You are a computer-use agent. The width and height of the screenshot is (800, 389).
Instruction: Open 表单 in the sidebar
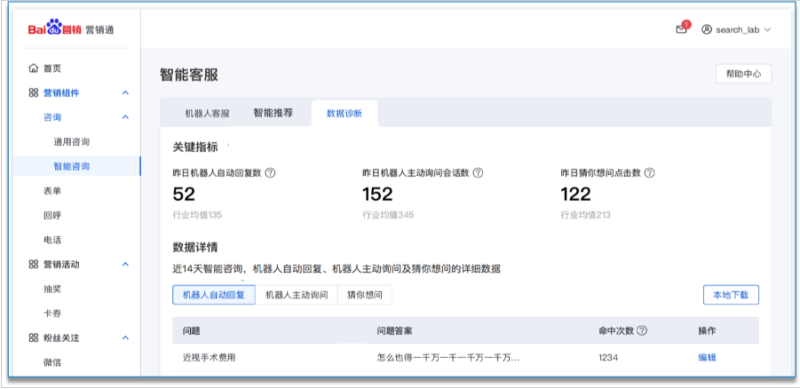(53, 191)
